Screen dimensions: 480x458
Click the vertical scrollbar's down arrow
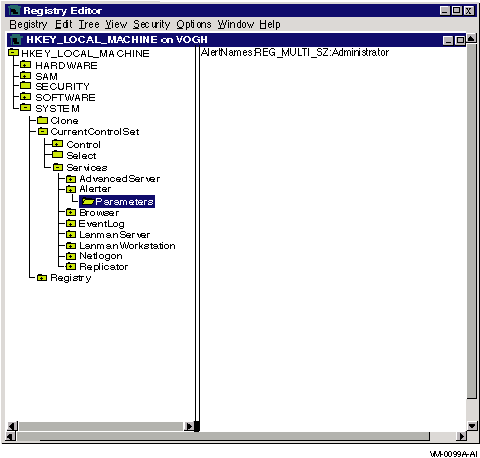pos(472,426)
